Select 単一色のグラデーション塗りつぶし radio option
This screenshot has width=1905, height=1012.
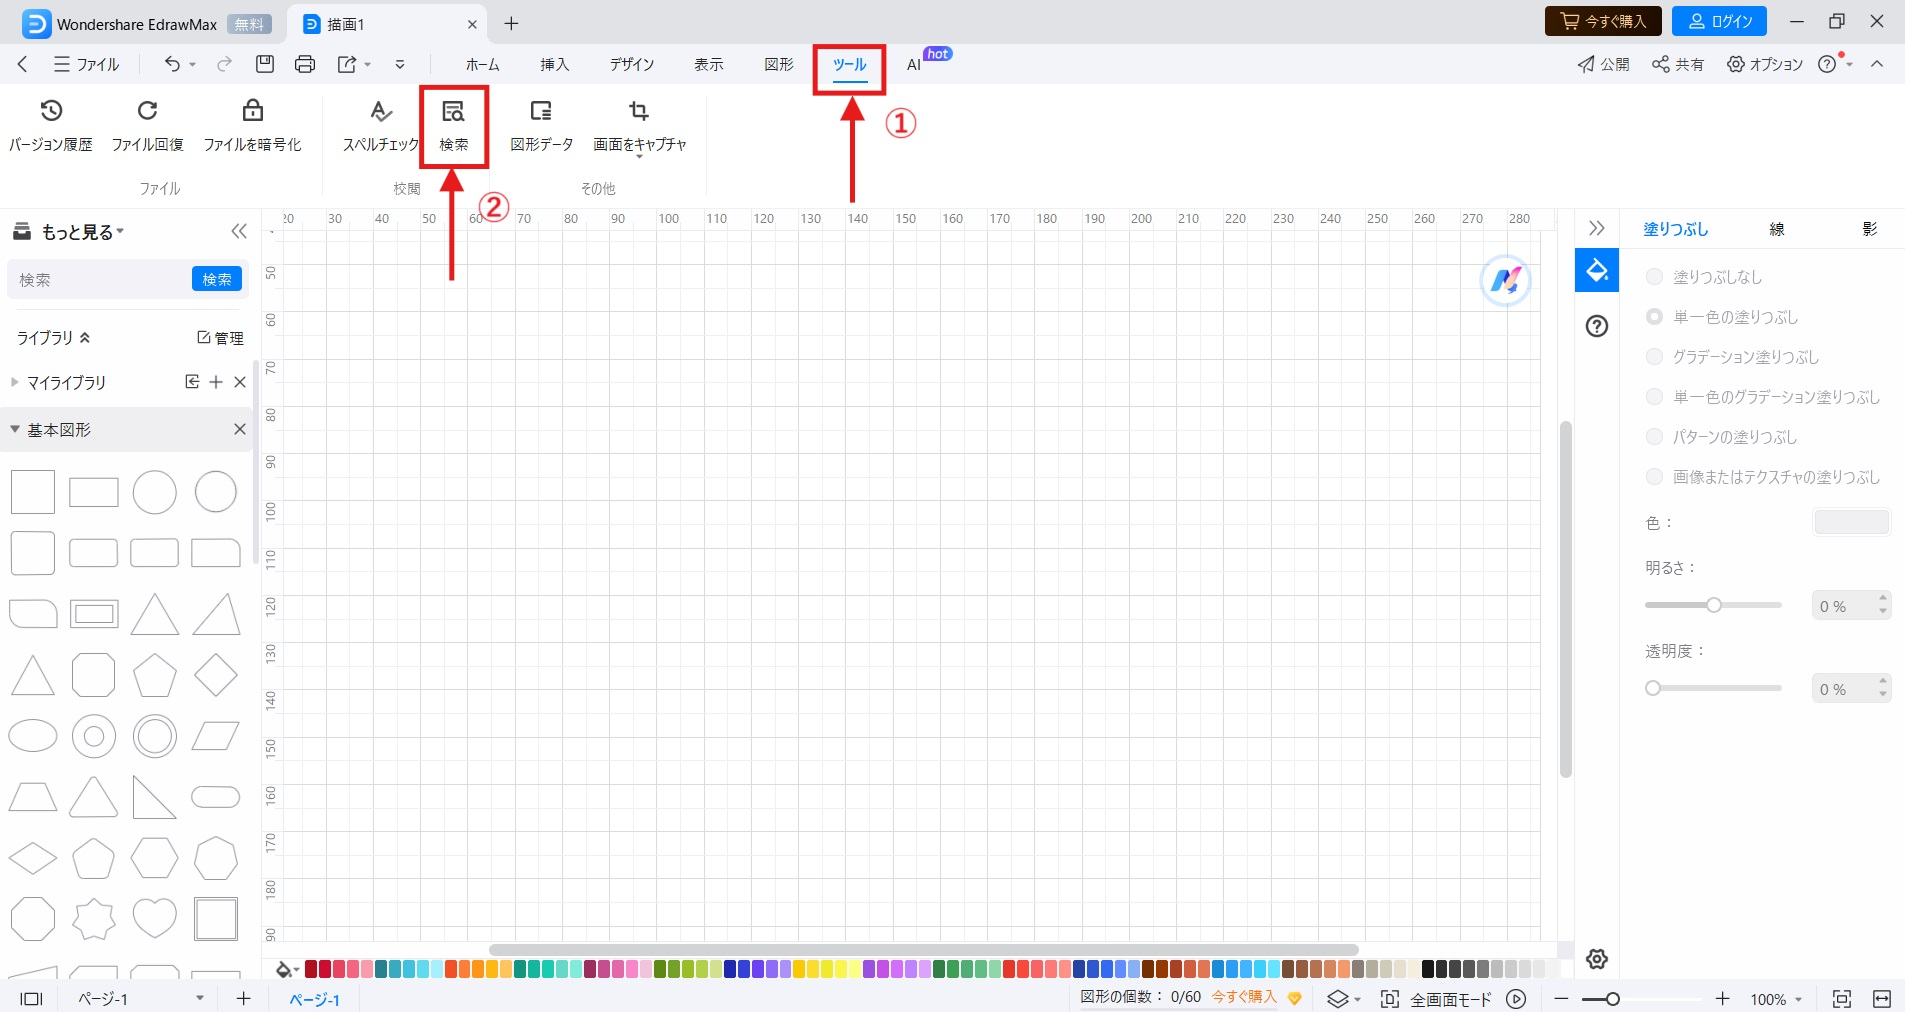1654,396
